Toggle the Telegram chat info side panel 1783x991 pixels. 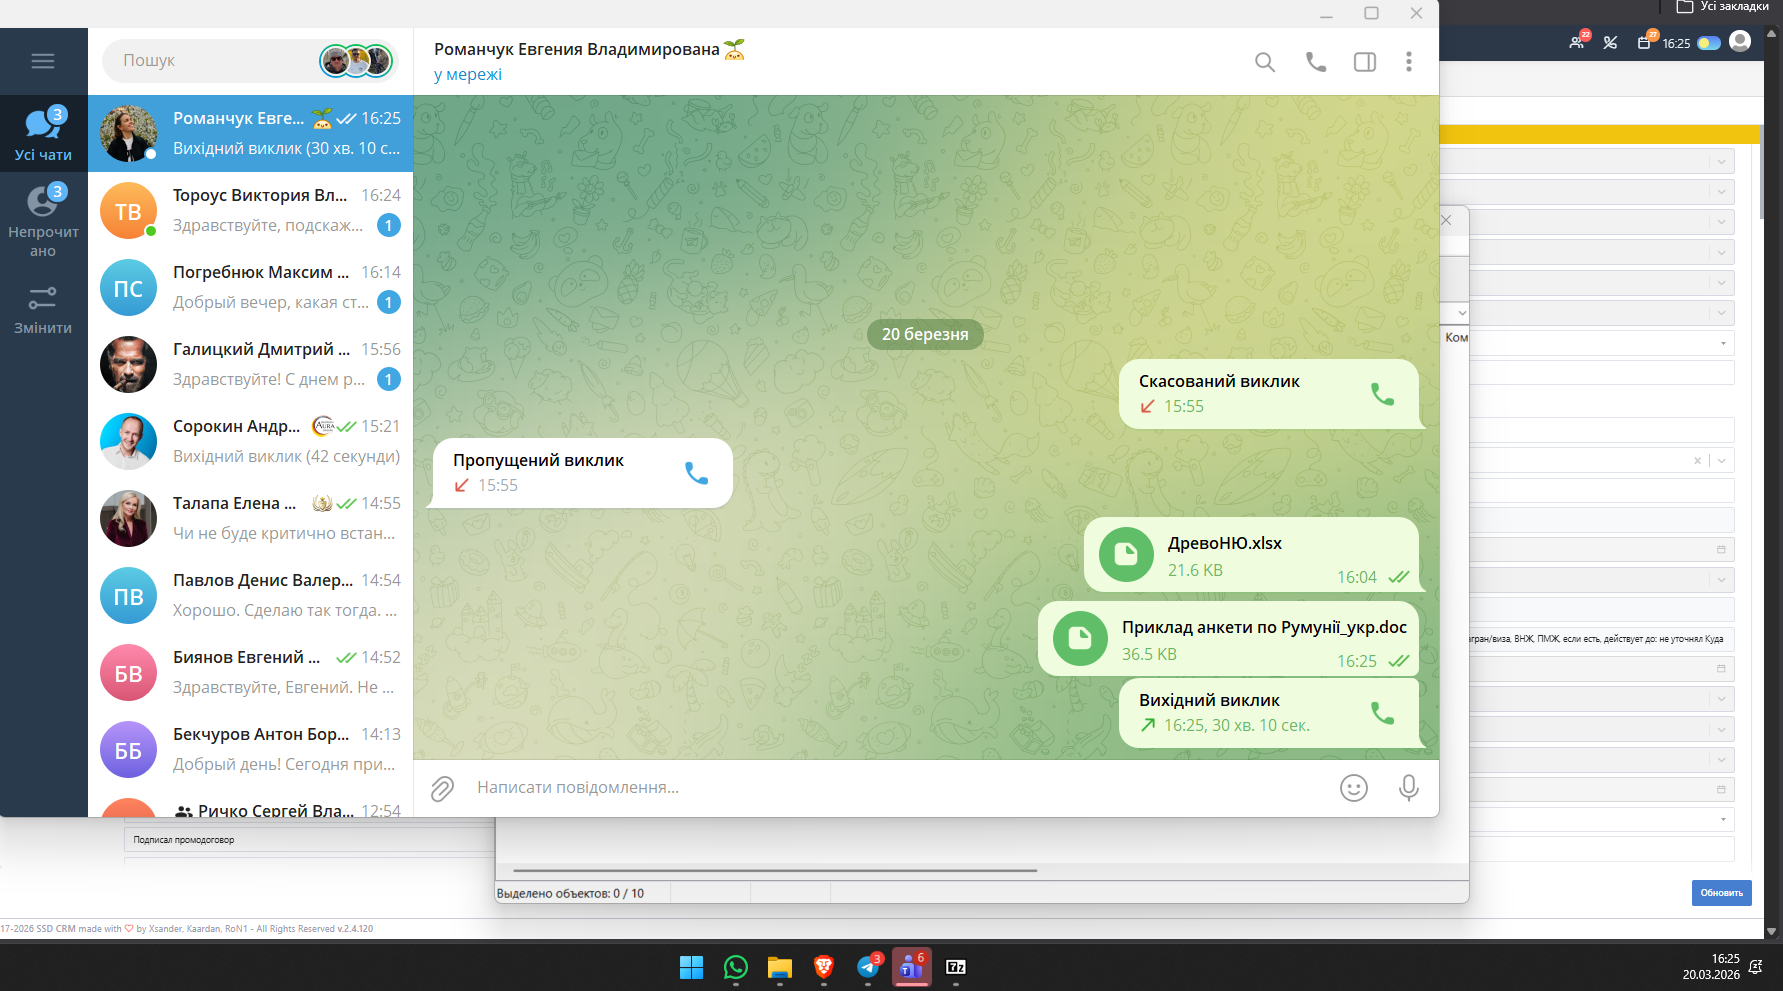[x=1365, y=62]
